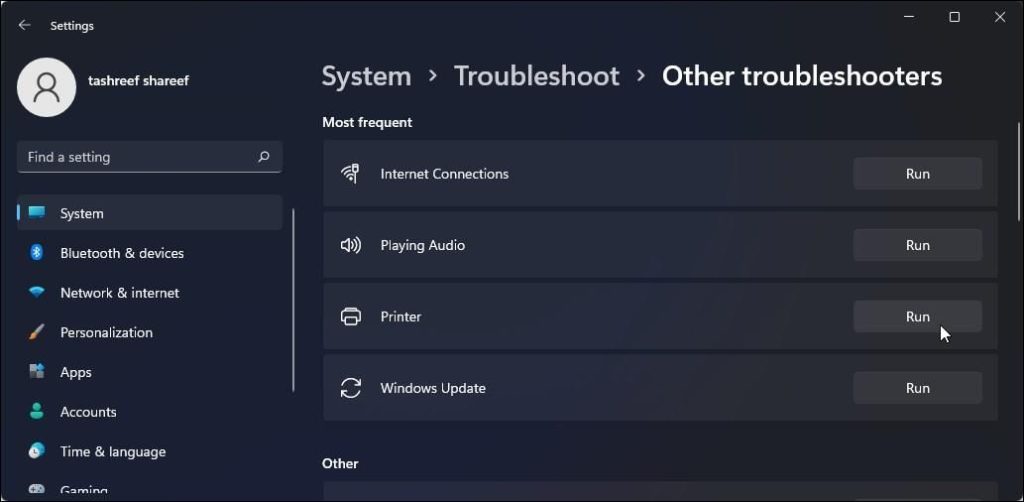Click the Windows Update label
The width and height of the screenshot is (1024, 502).
433,388
